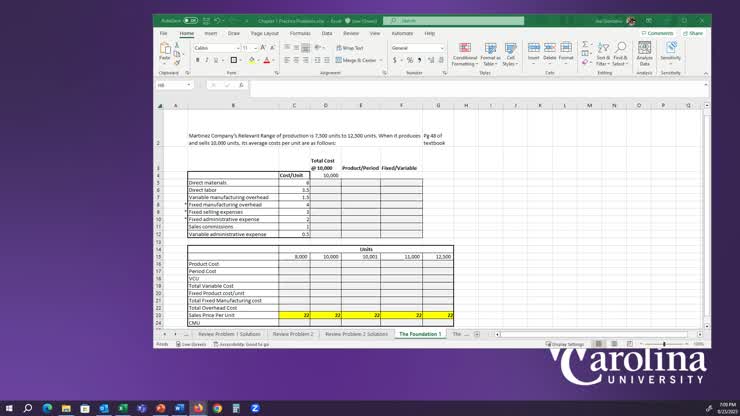This screenshot has height=416, width=740.
Task: Toggle bold formatting in Font group
Action: click(198, 60)
